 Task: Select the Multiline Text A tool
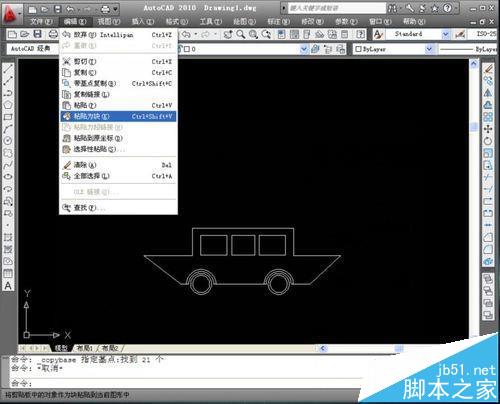[8, 286]
